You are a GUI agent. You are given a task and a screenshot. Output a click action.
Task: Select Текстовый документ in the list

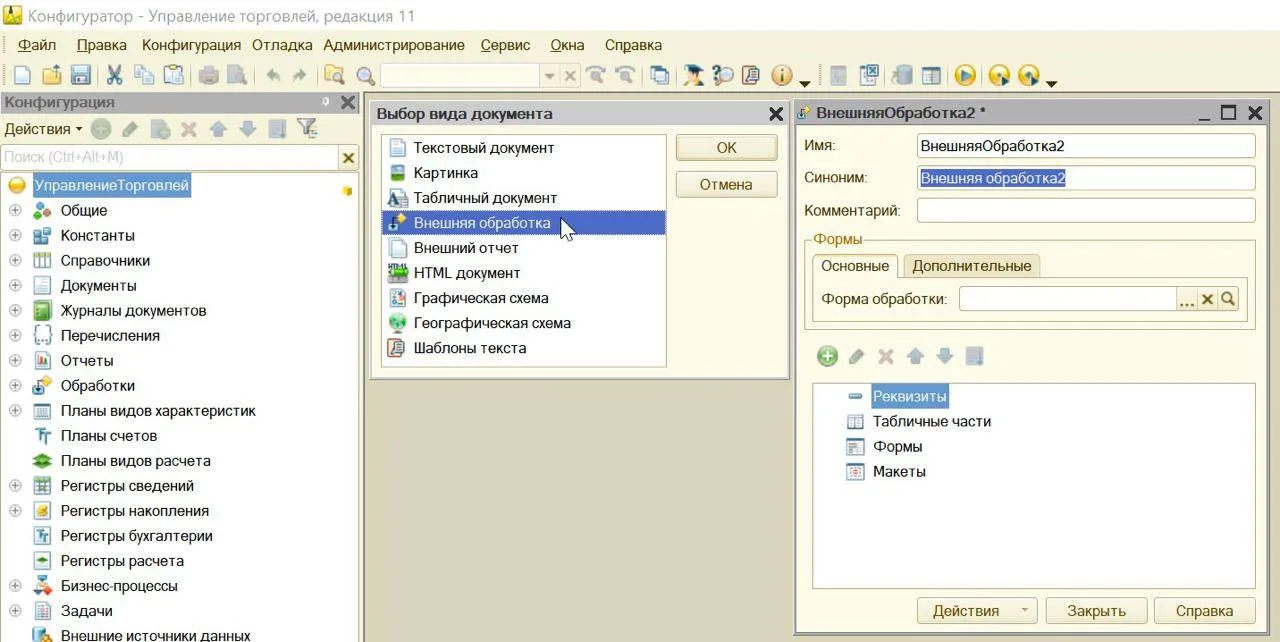click(x=523, y=148)
